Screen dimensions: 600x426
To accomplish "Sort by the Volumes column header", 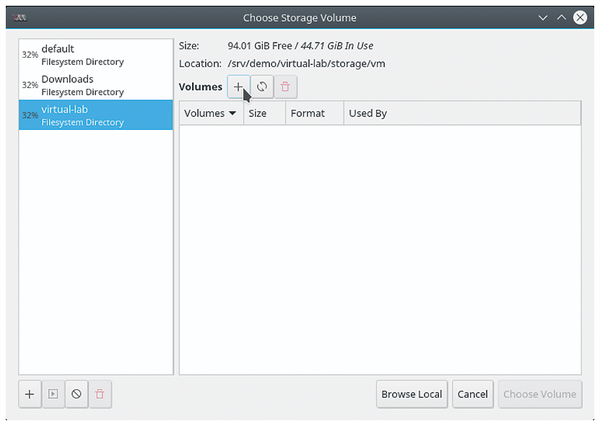I will click(211, 113).
